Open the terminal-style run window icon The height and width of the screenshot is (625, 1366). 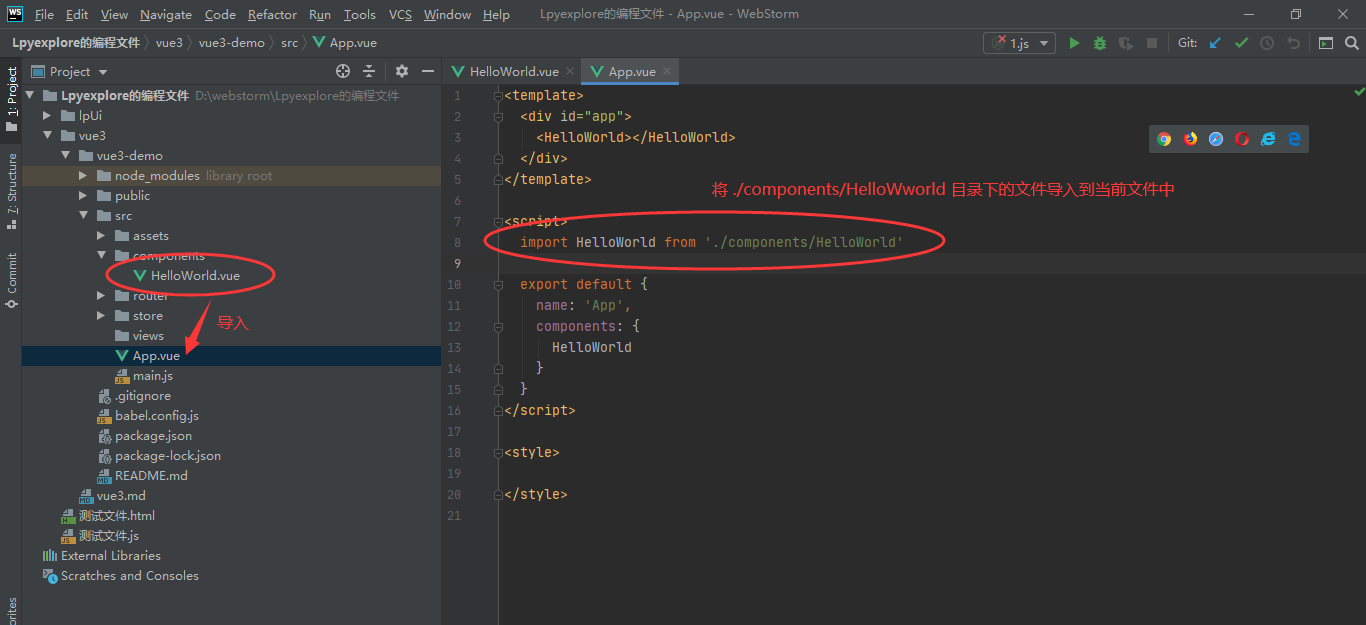pos(1325,43)
